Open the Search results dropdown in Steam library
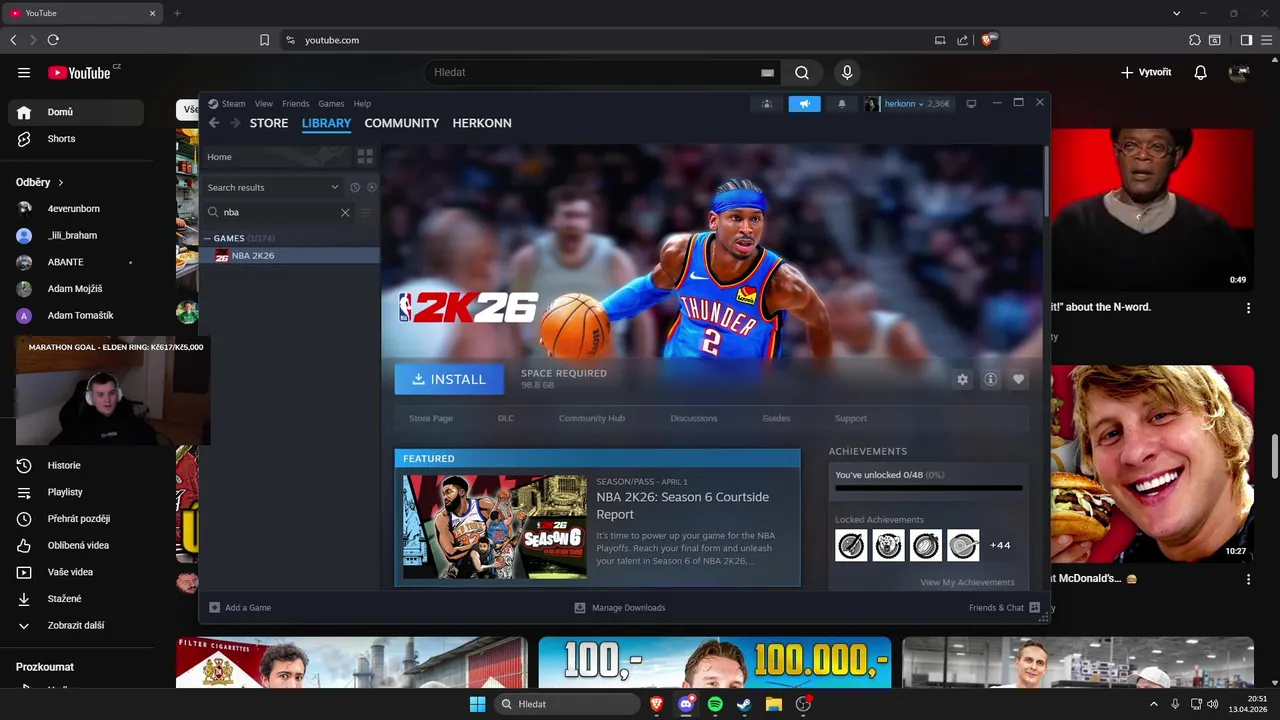Screen dimensions: 1280x720 273,187
